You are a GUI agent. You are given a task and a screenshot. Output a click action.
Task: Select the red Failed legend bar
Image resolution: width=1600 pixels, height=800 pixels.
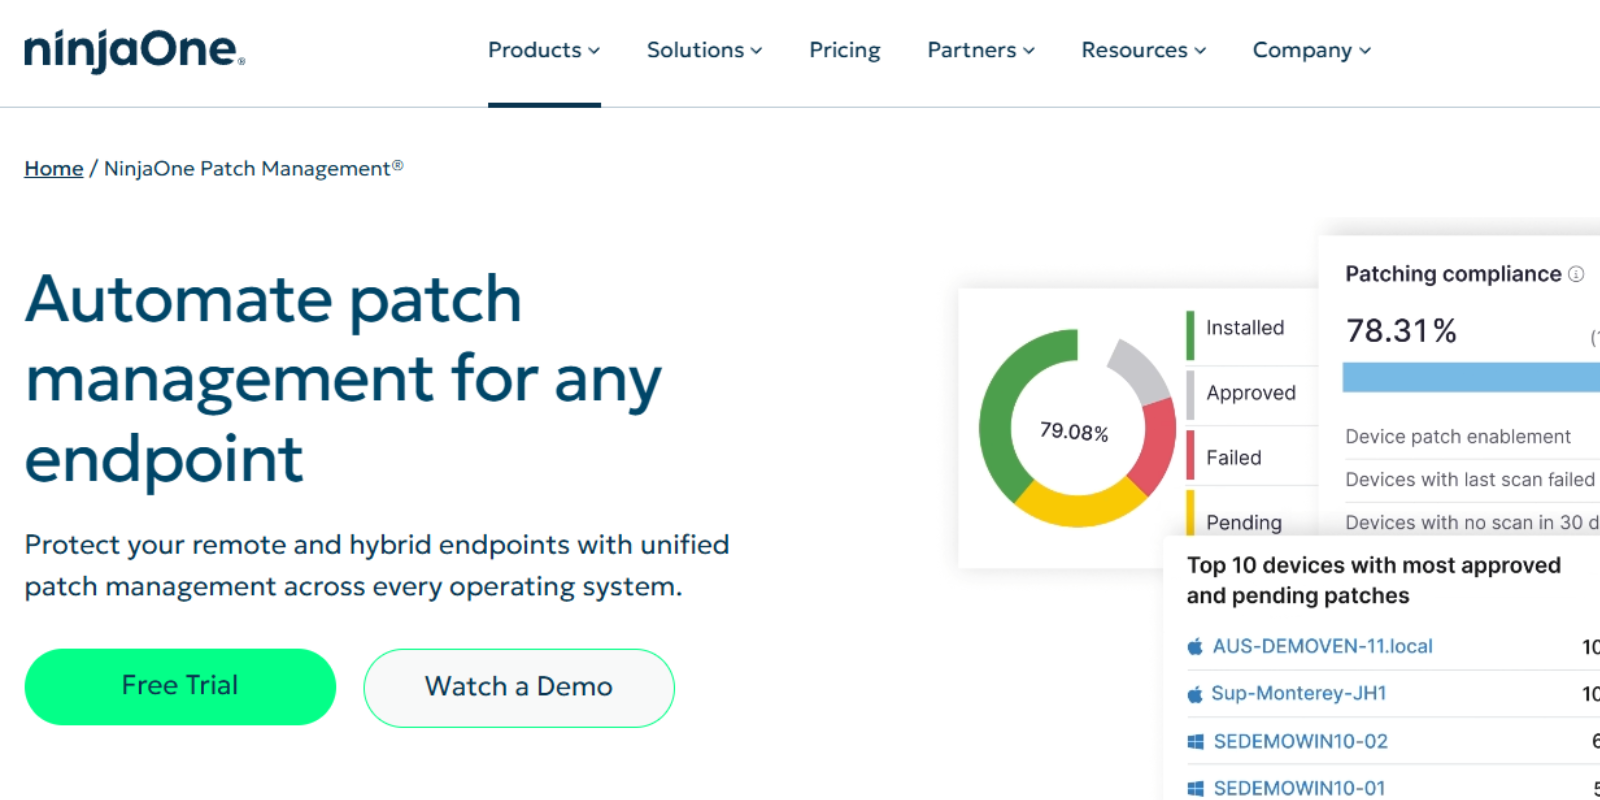(1190, 455)
